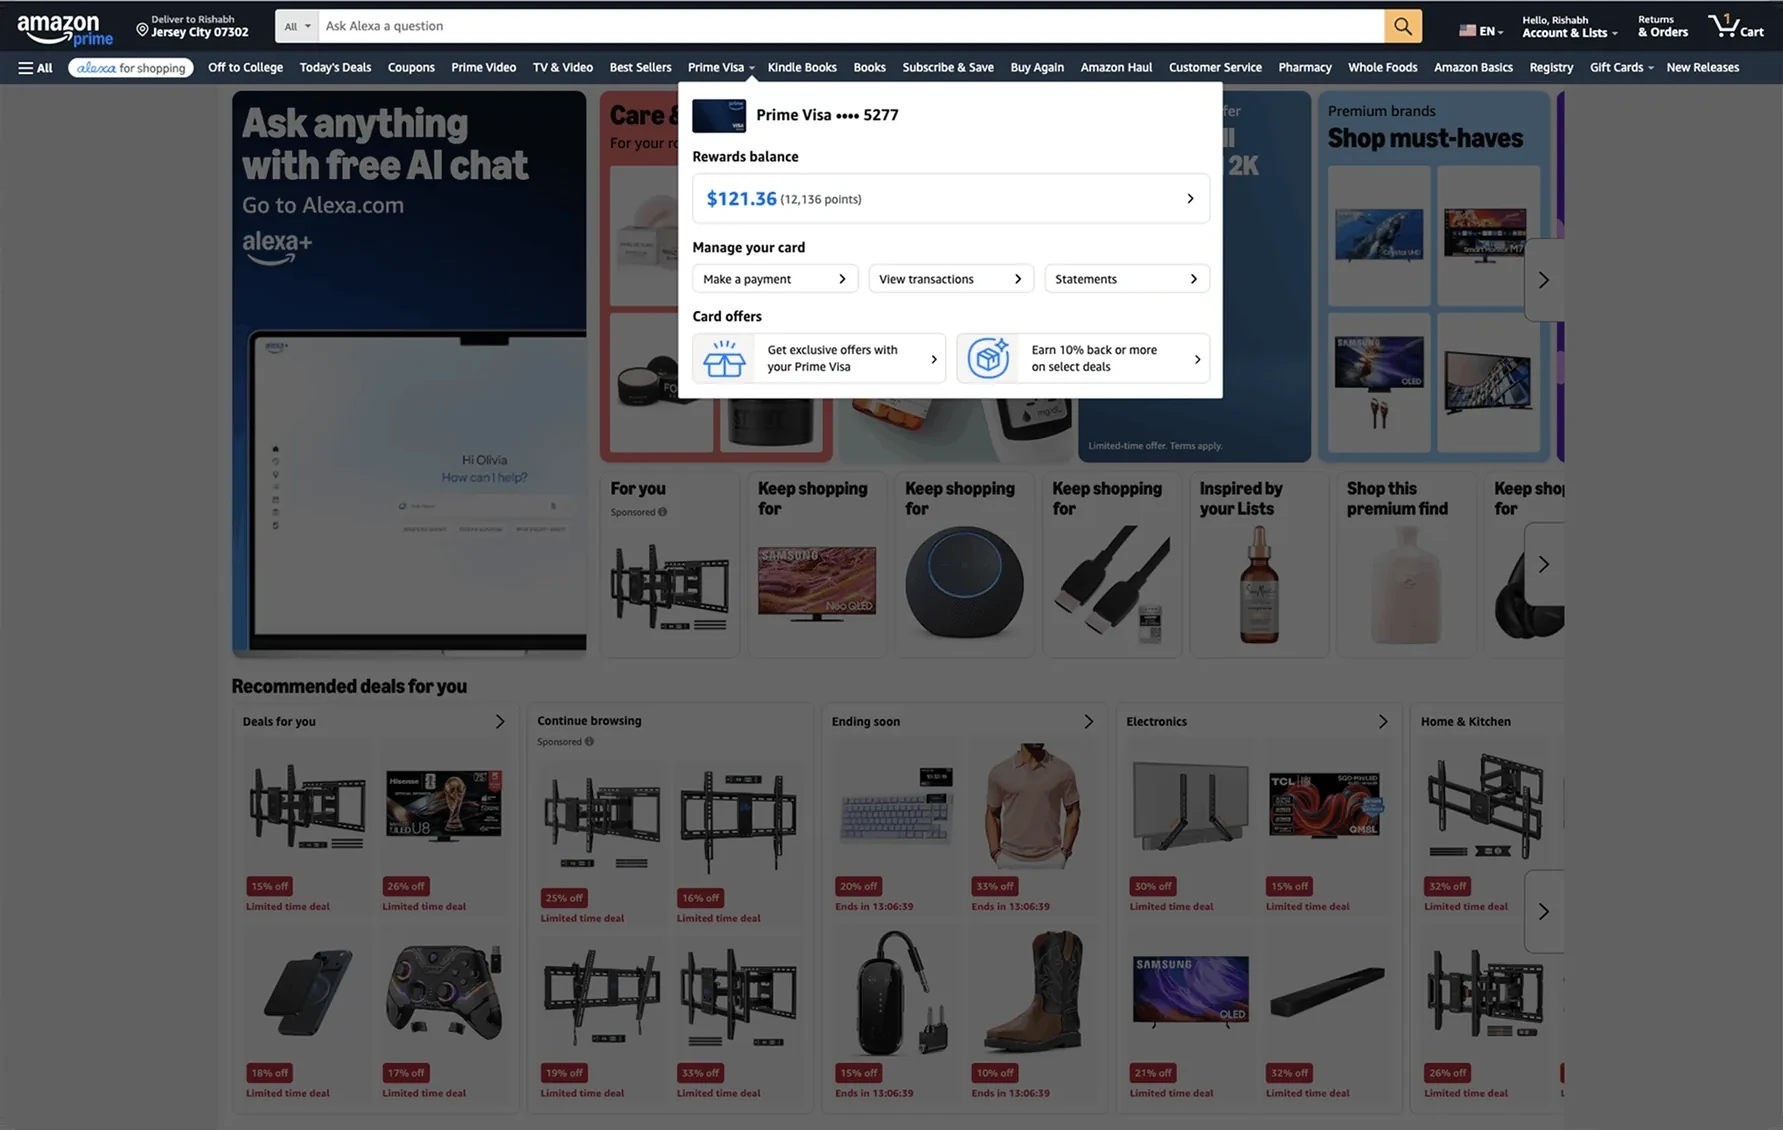Screen dimensions: 1783x1130
Task: Open the shopping cart icon
Action: [1735, 26]
